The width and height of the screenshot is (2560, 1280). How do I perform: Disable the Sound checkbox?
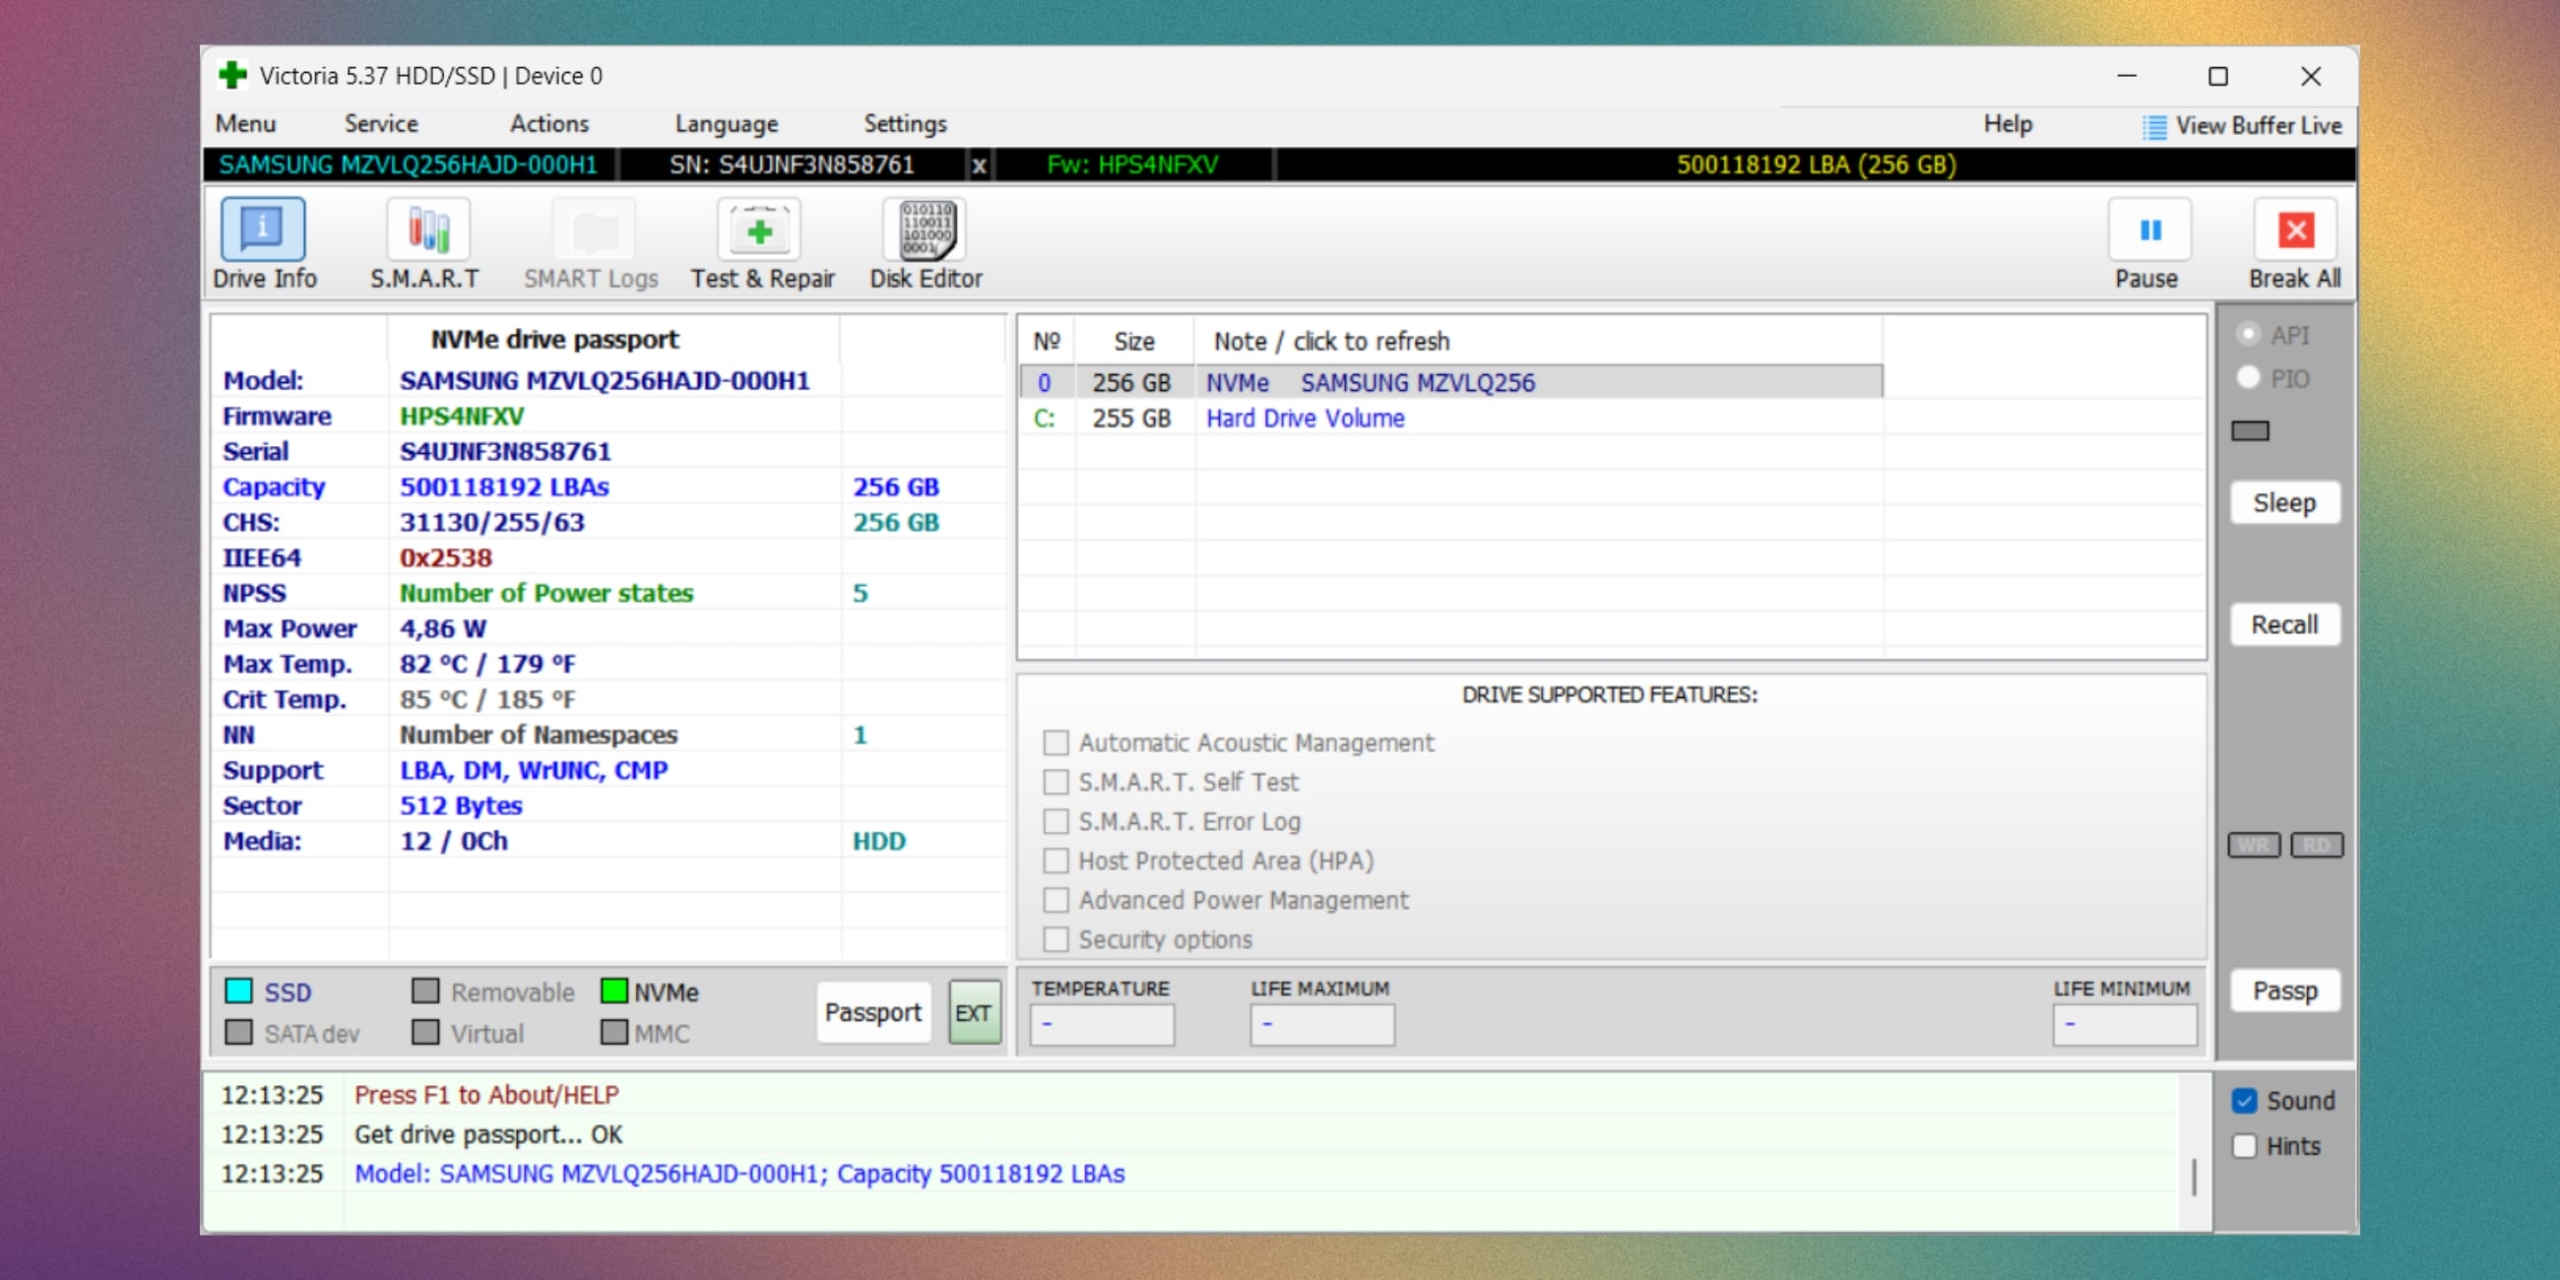(x=2244, y=1101)
